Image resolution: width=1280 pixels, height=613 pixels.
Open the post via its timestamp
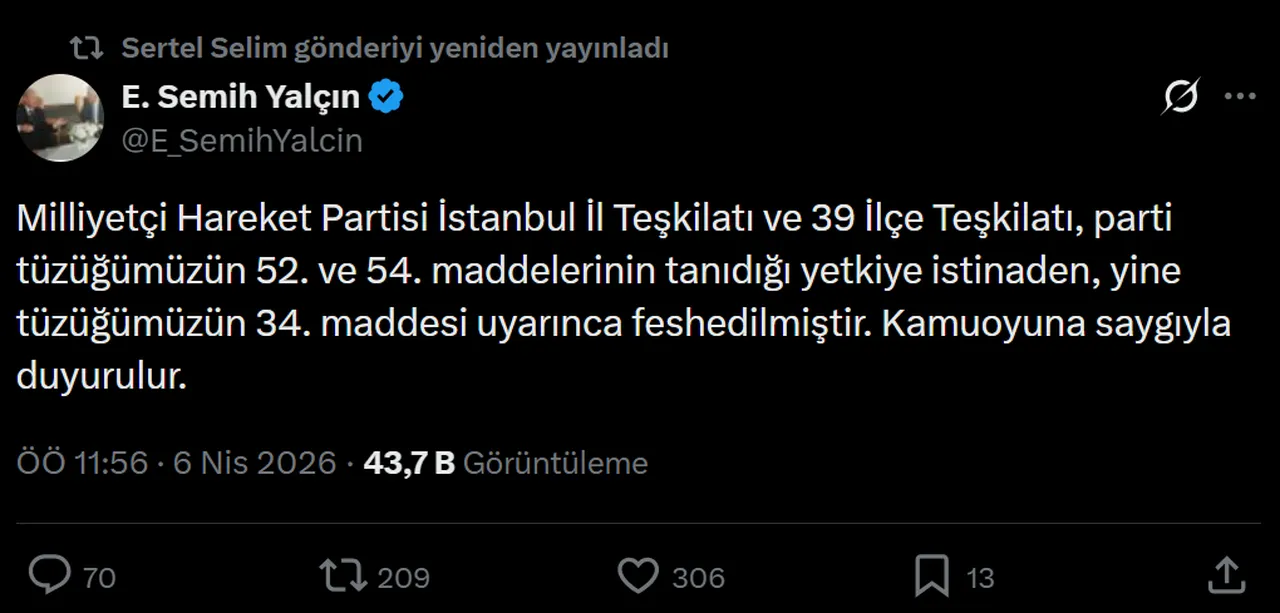click(x=175, y=462)
